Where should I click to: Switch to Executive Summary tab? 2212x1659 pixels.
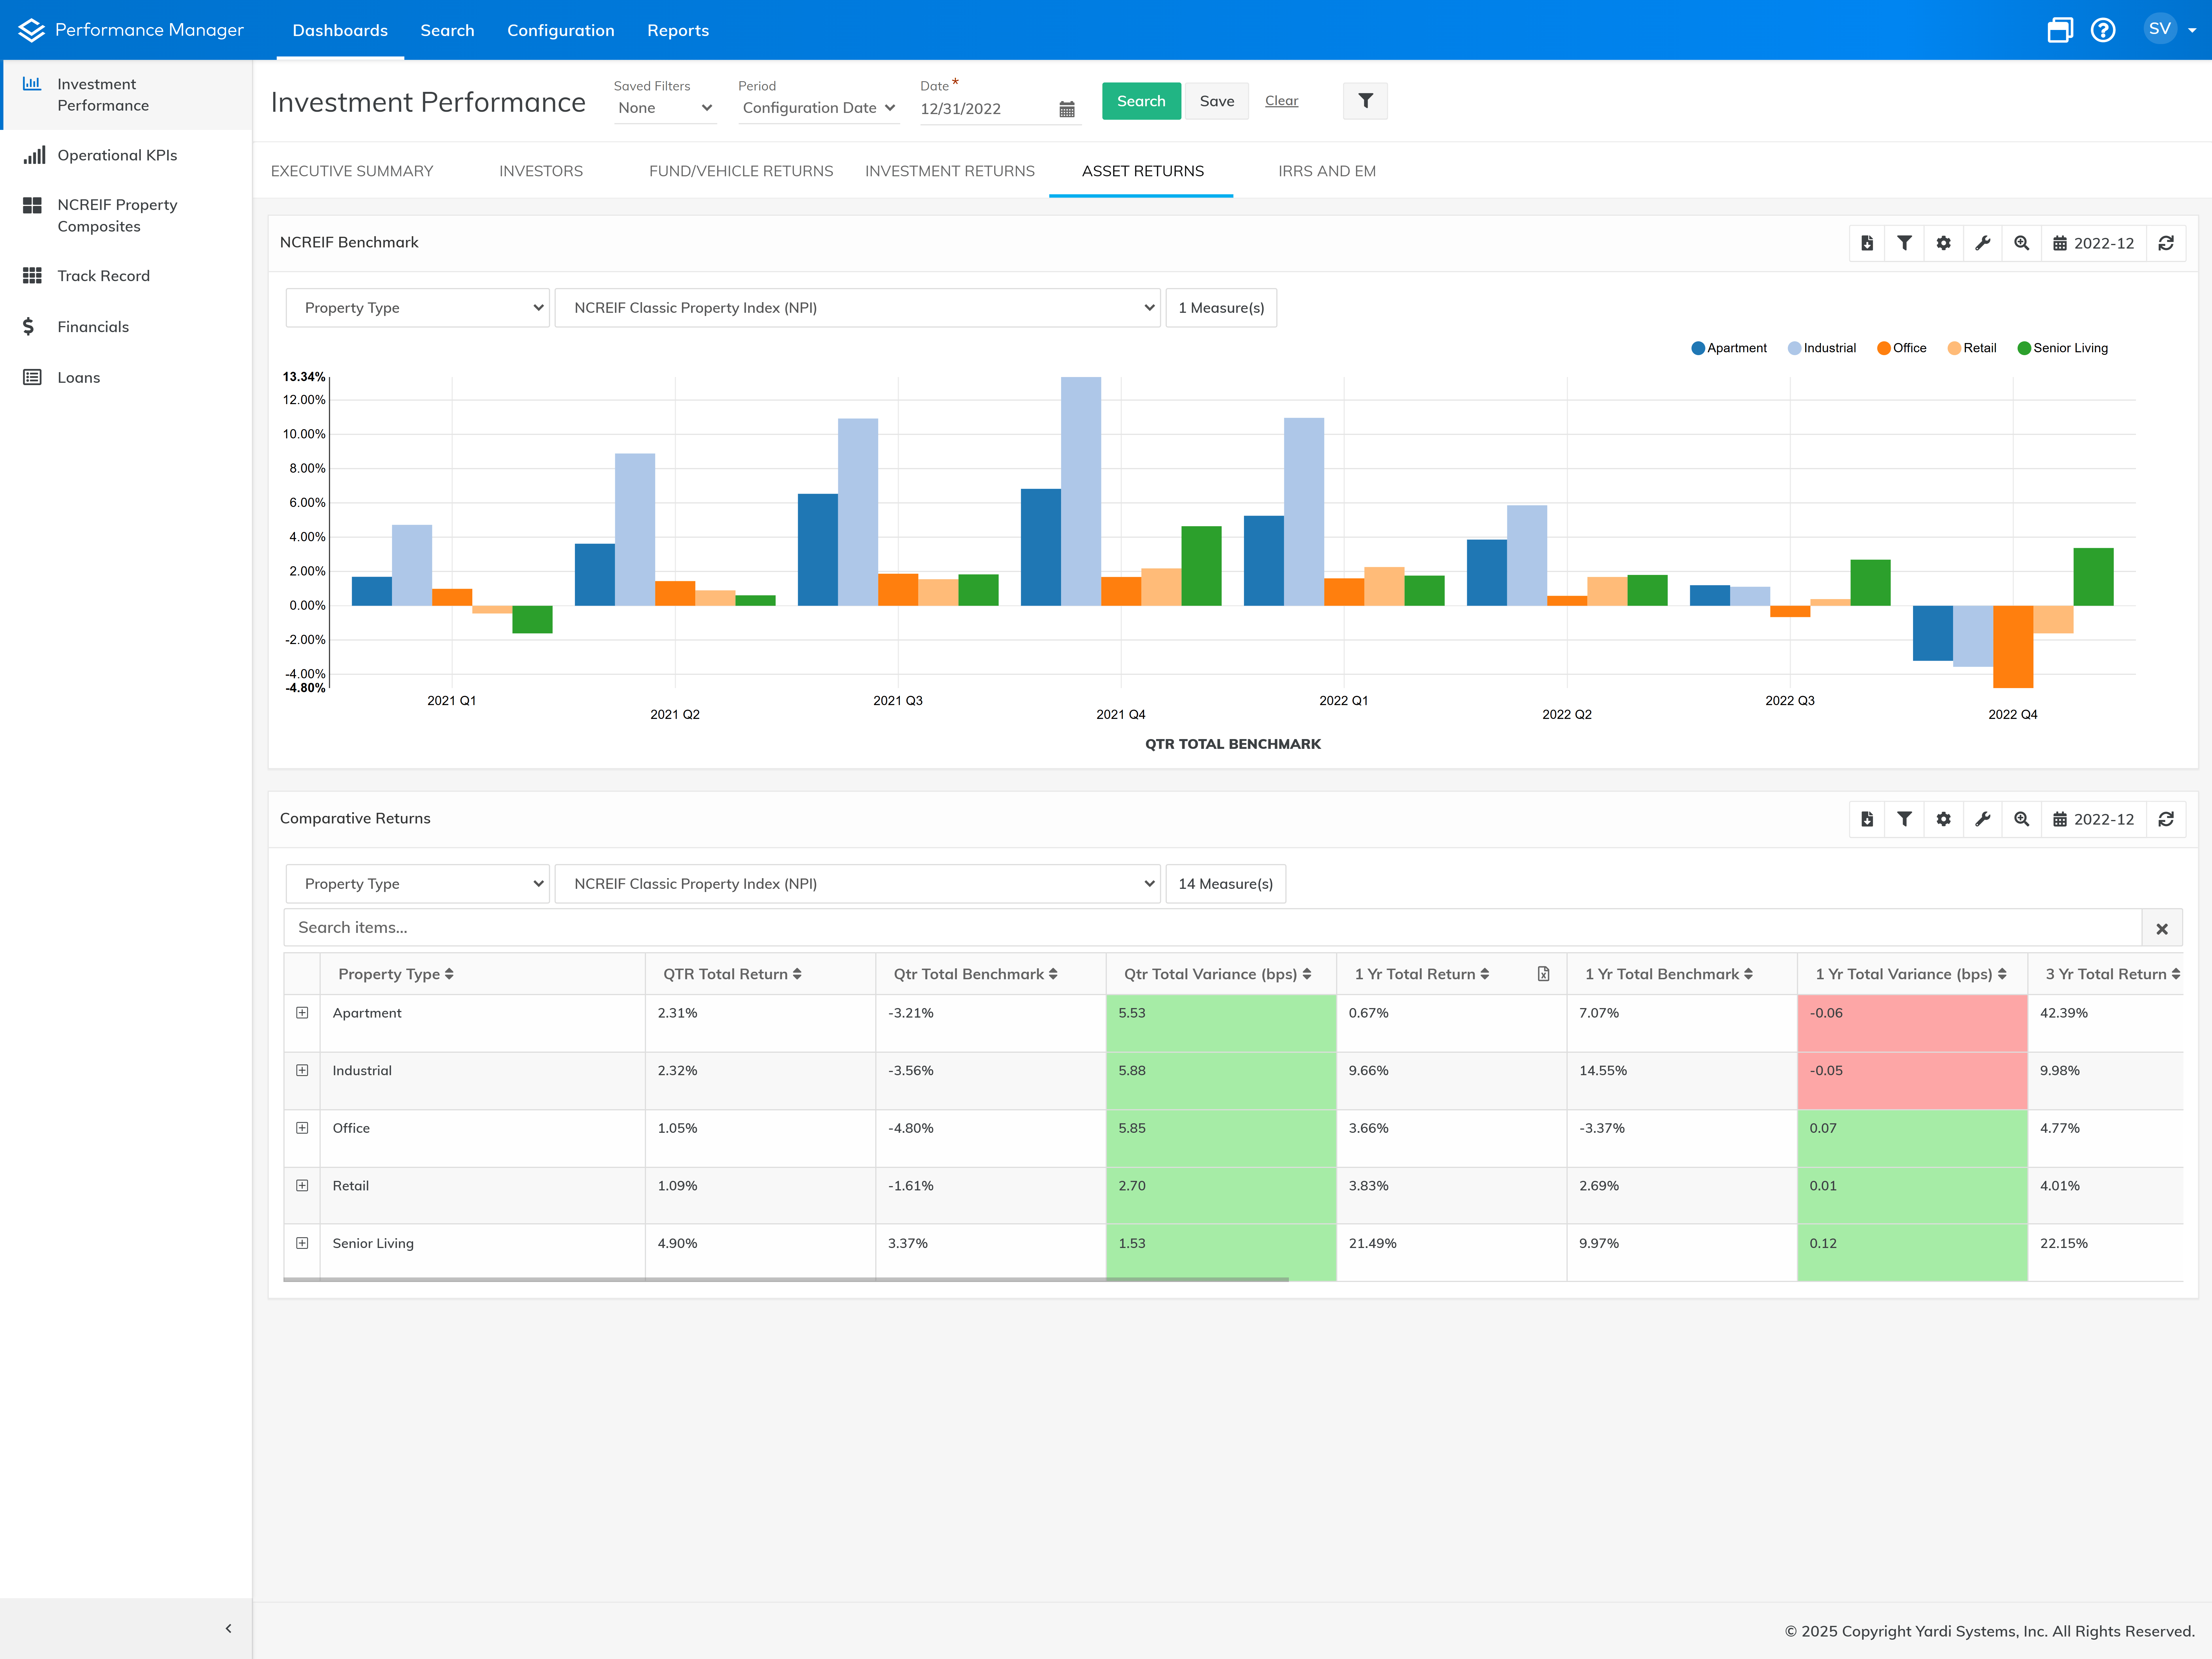point(352,171)
